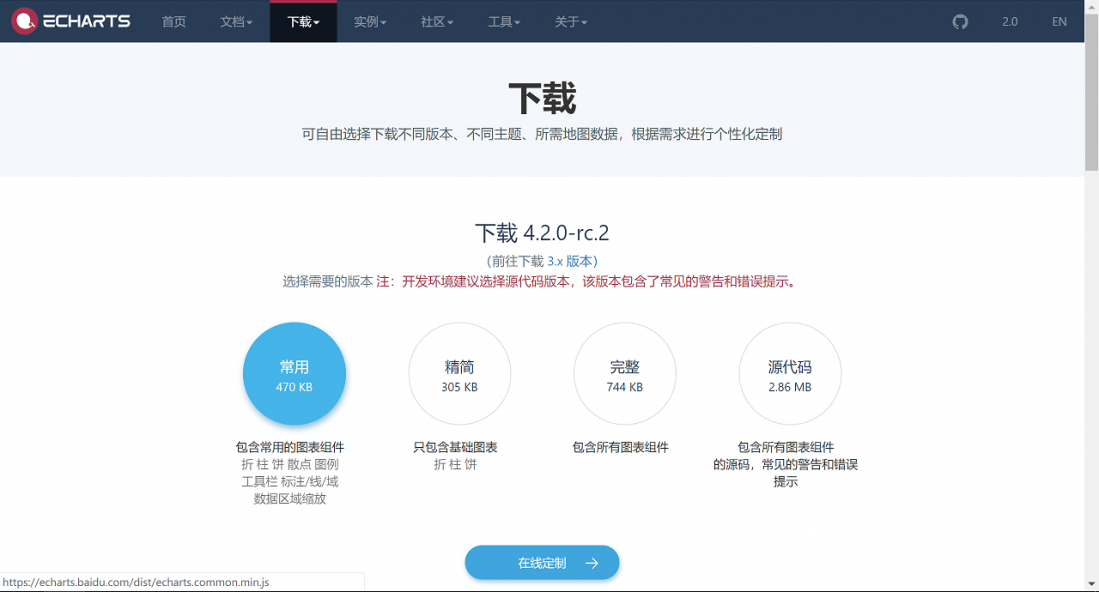Click the 工具栏 标注/线/域 text
The image size is (1099, 592).
click(290, 481)
